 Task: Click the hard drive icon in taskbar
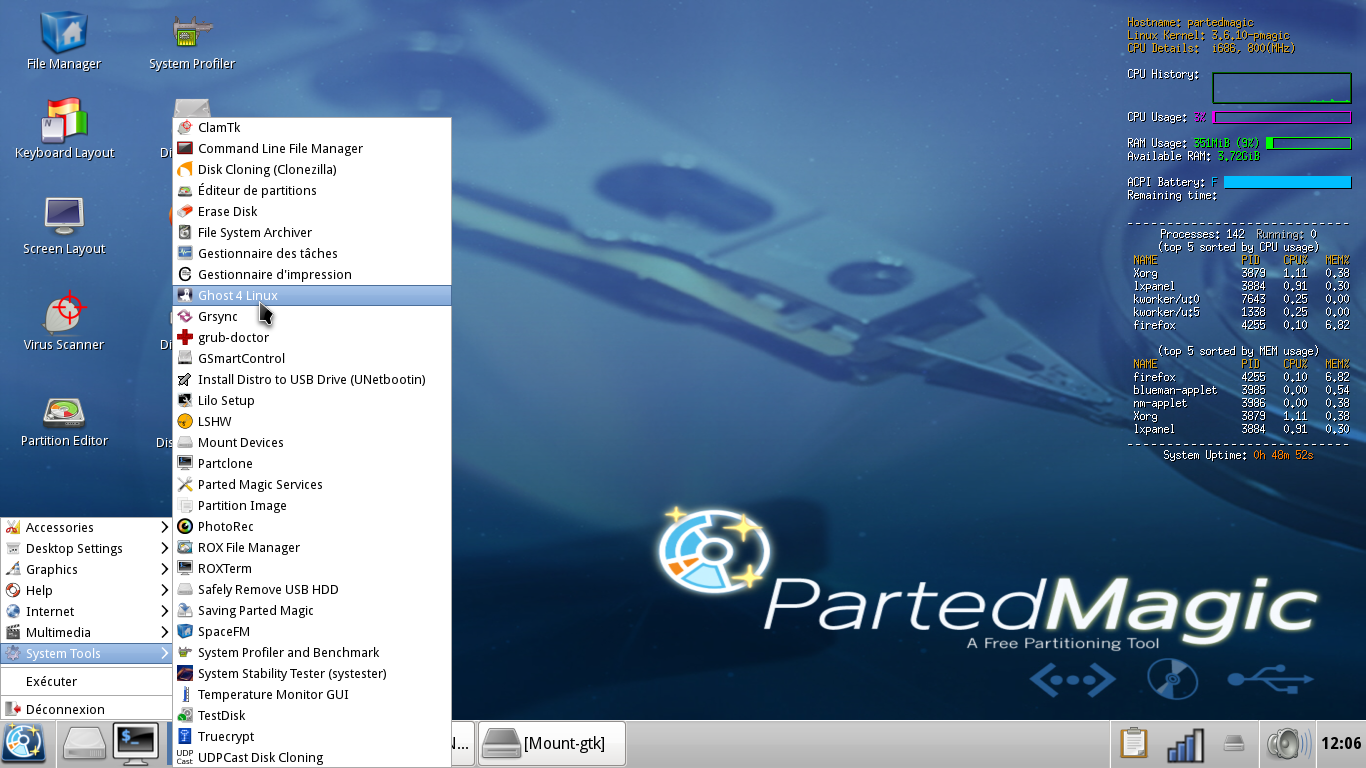83,743
